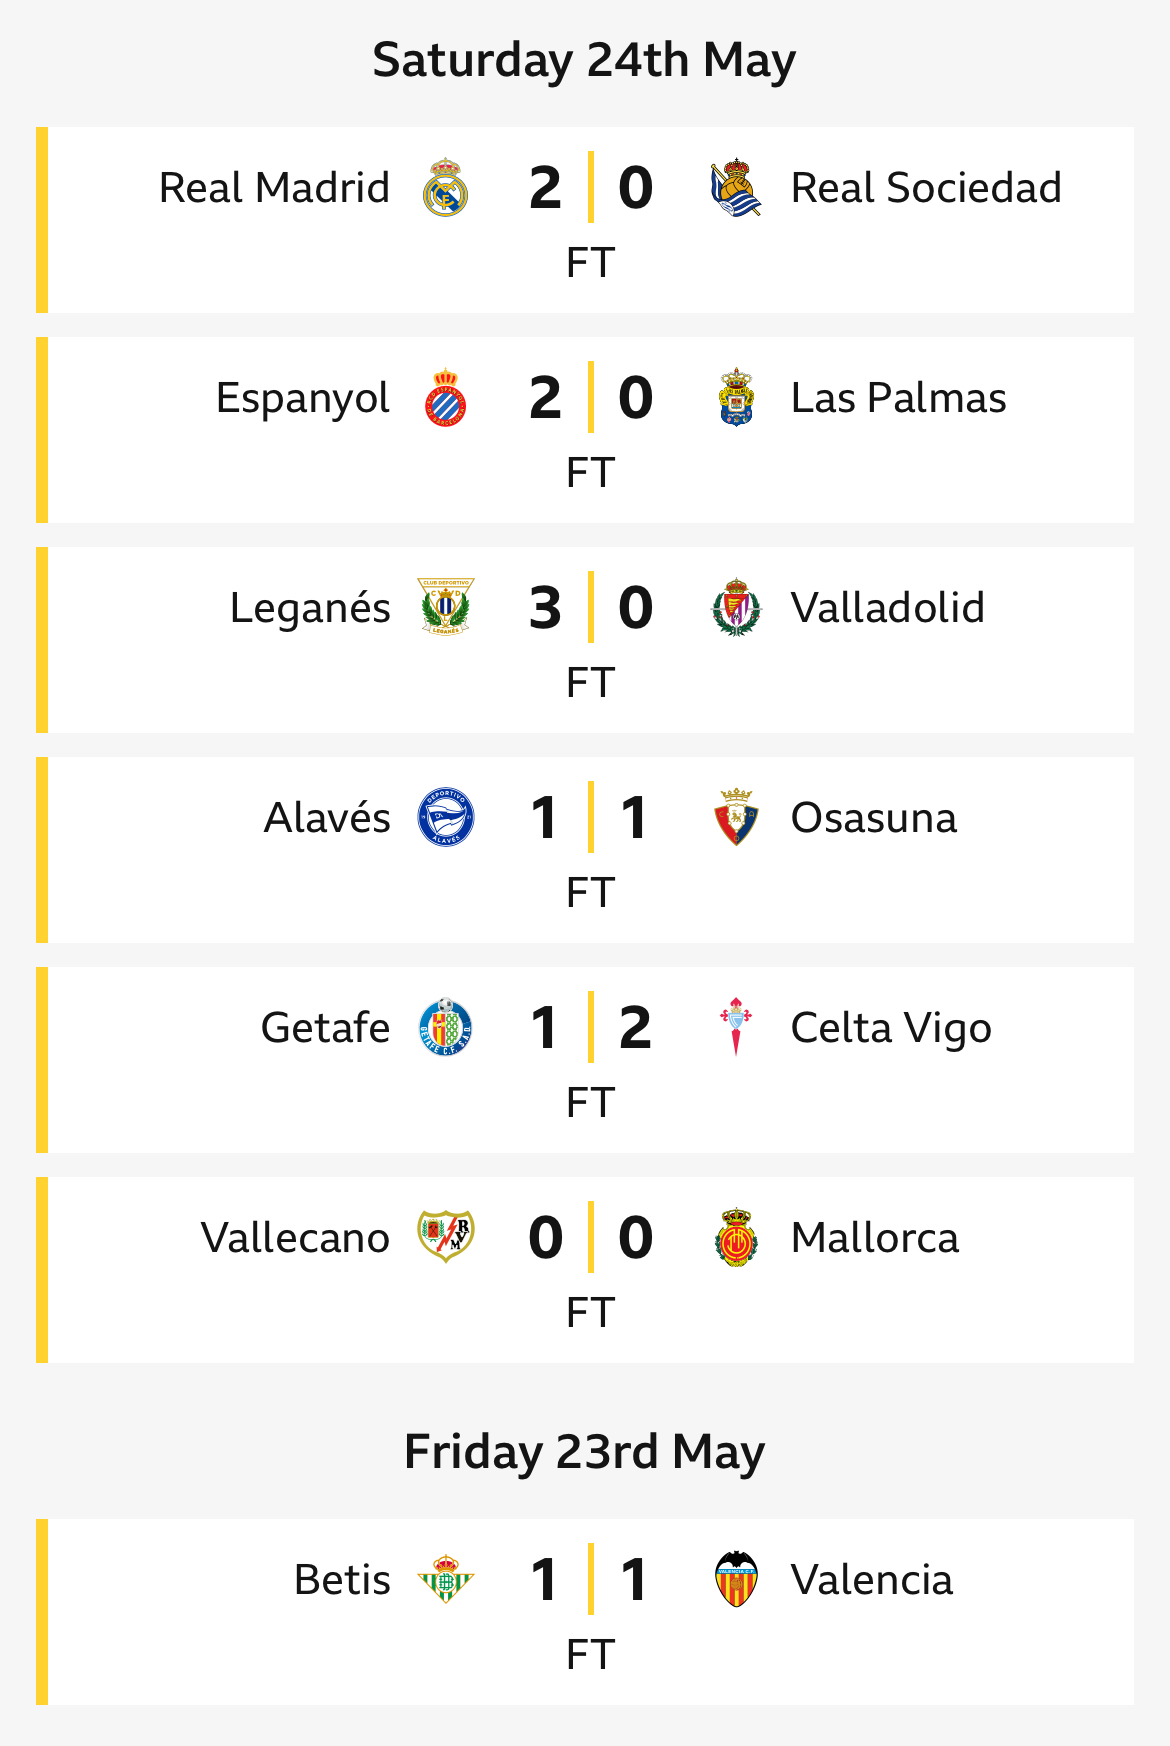Open the Betis vs Valencia FT status

pyautogui.click(x=590, y=1655)
